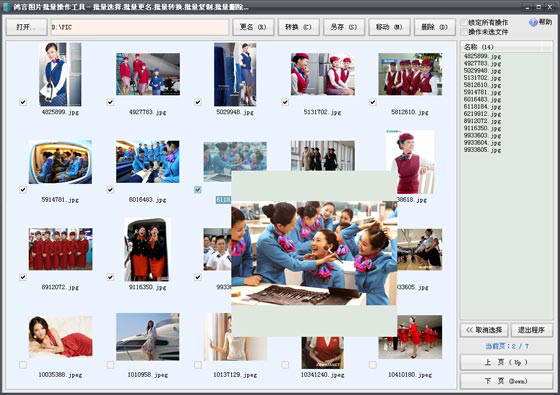
Task: Select the 9116350.jpg thumbnail
Action: [x=148, y=249]
